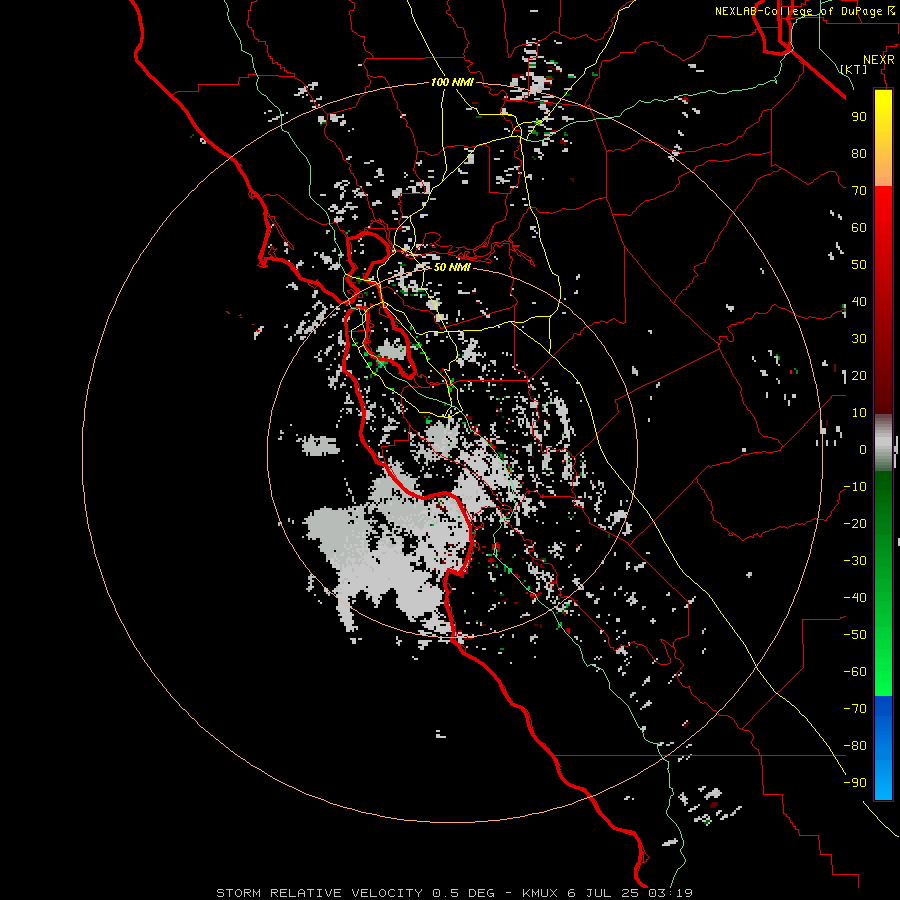
Task: Click the "-80" velocity scale label
Action: (x=855, y=746)
